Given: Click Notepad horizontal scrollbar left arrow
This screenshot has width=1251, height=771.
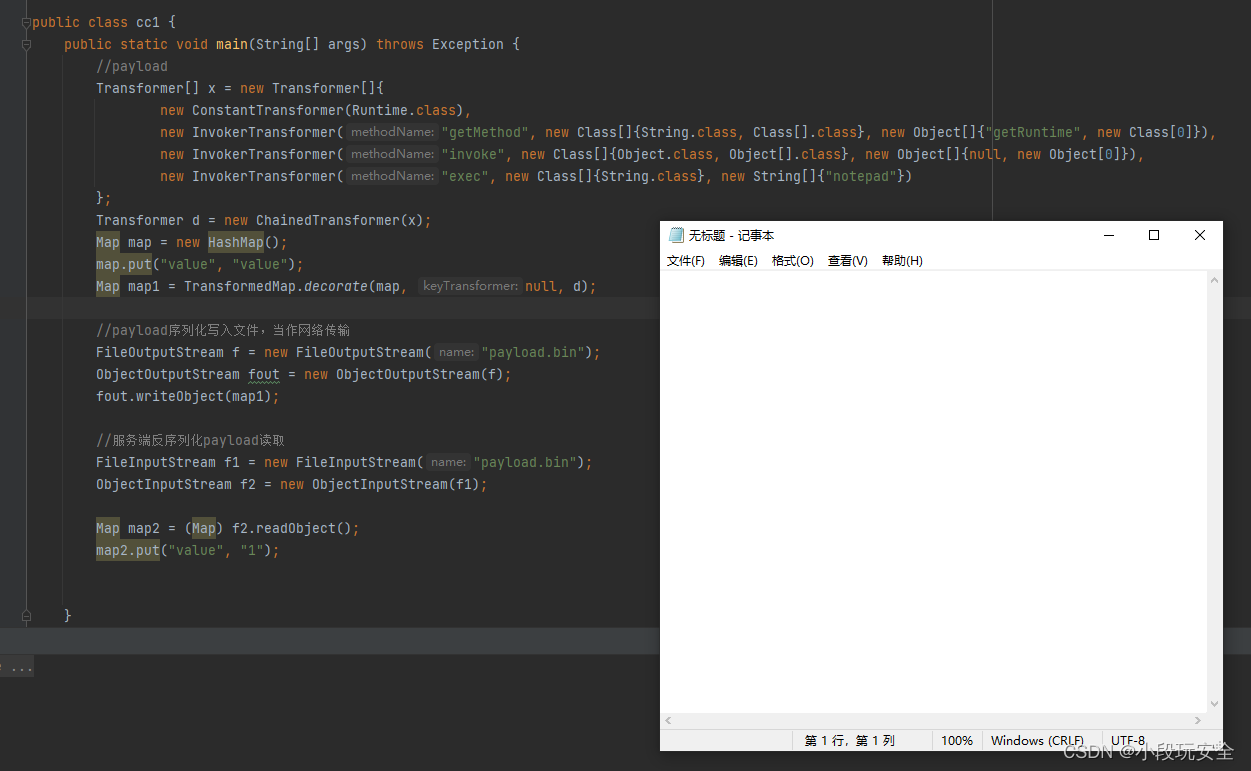Looking at the screenshot, I should coord(669,720).
